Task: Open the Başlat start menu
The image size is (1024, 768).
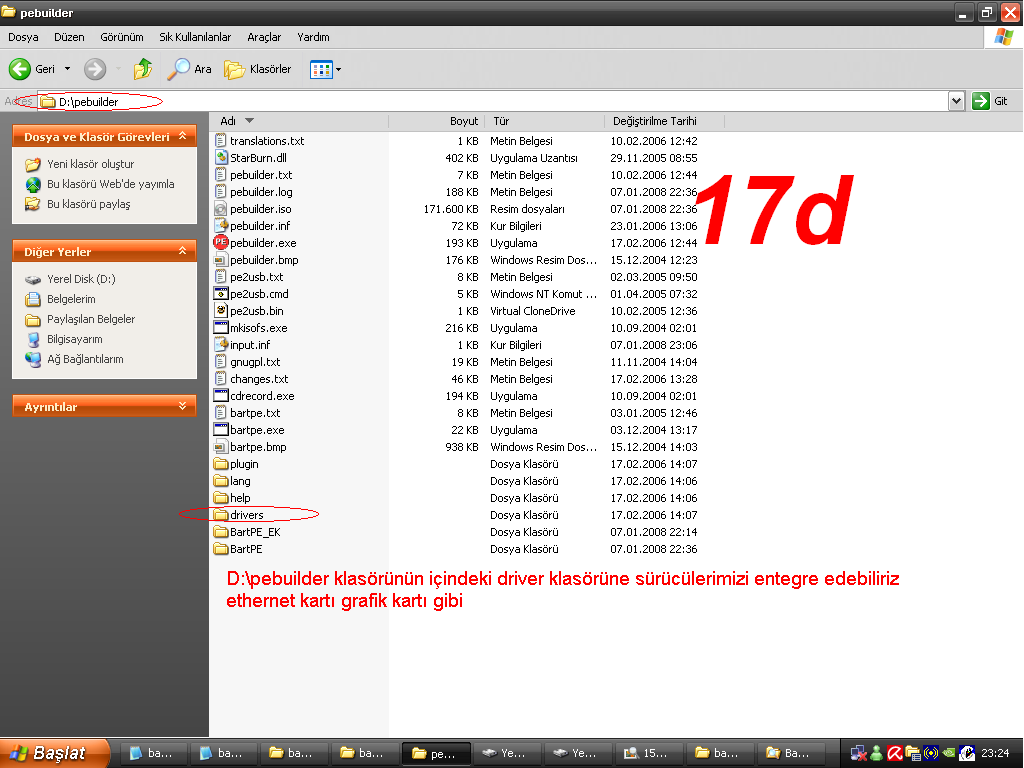Action: coord(54,753)
